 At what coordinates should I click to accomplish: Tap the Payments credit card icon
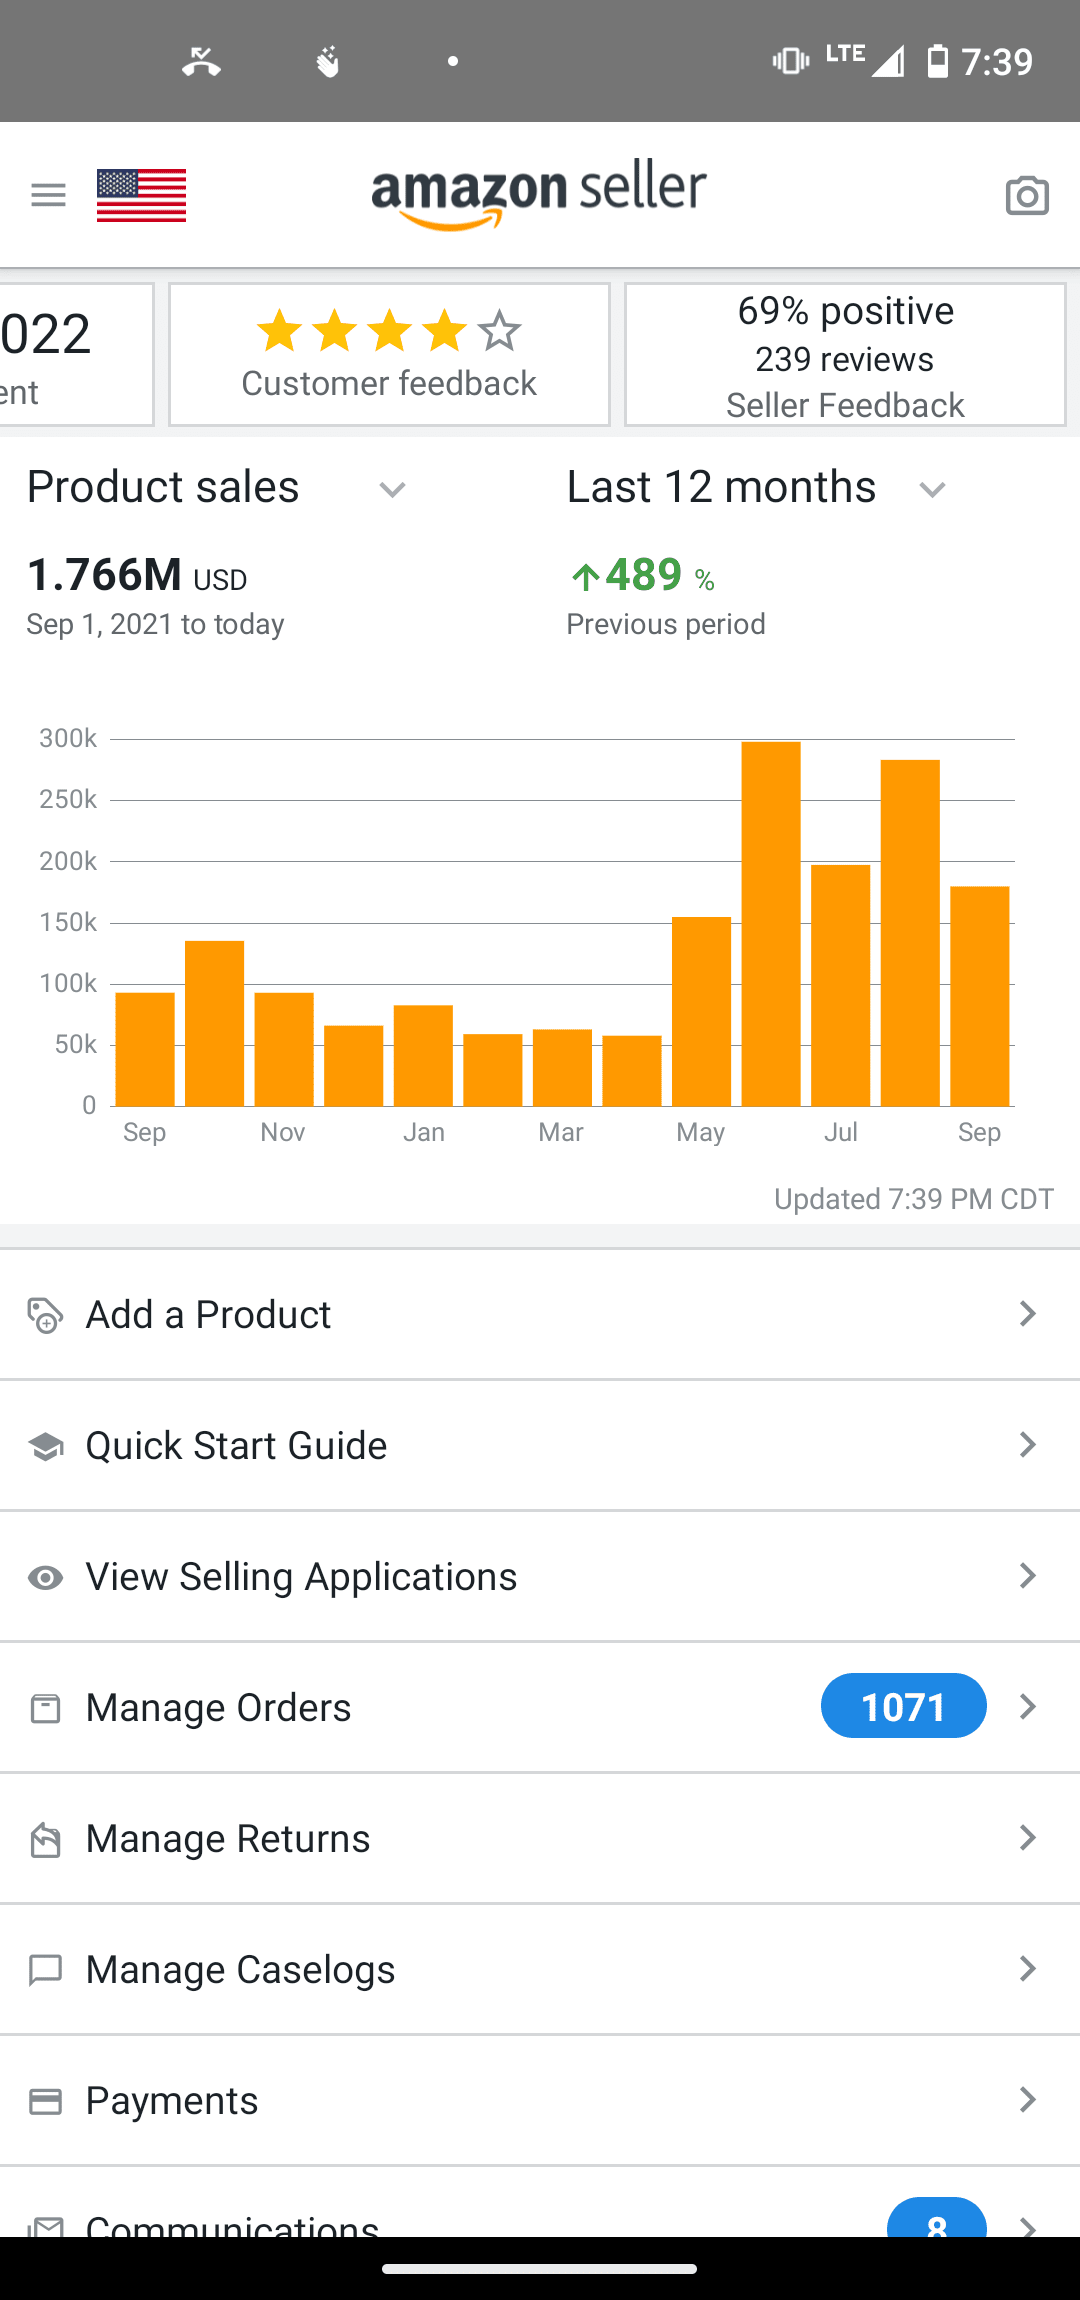point(45,2101)
